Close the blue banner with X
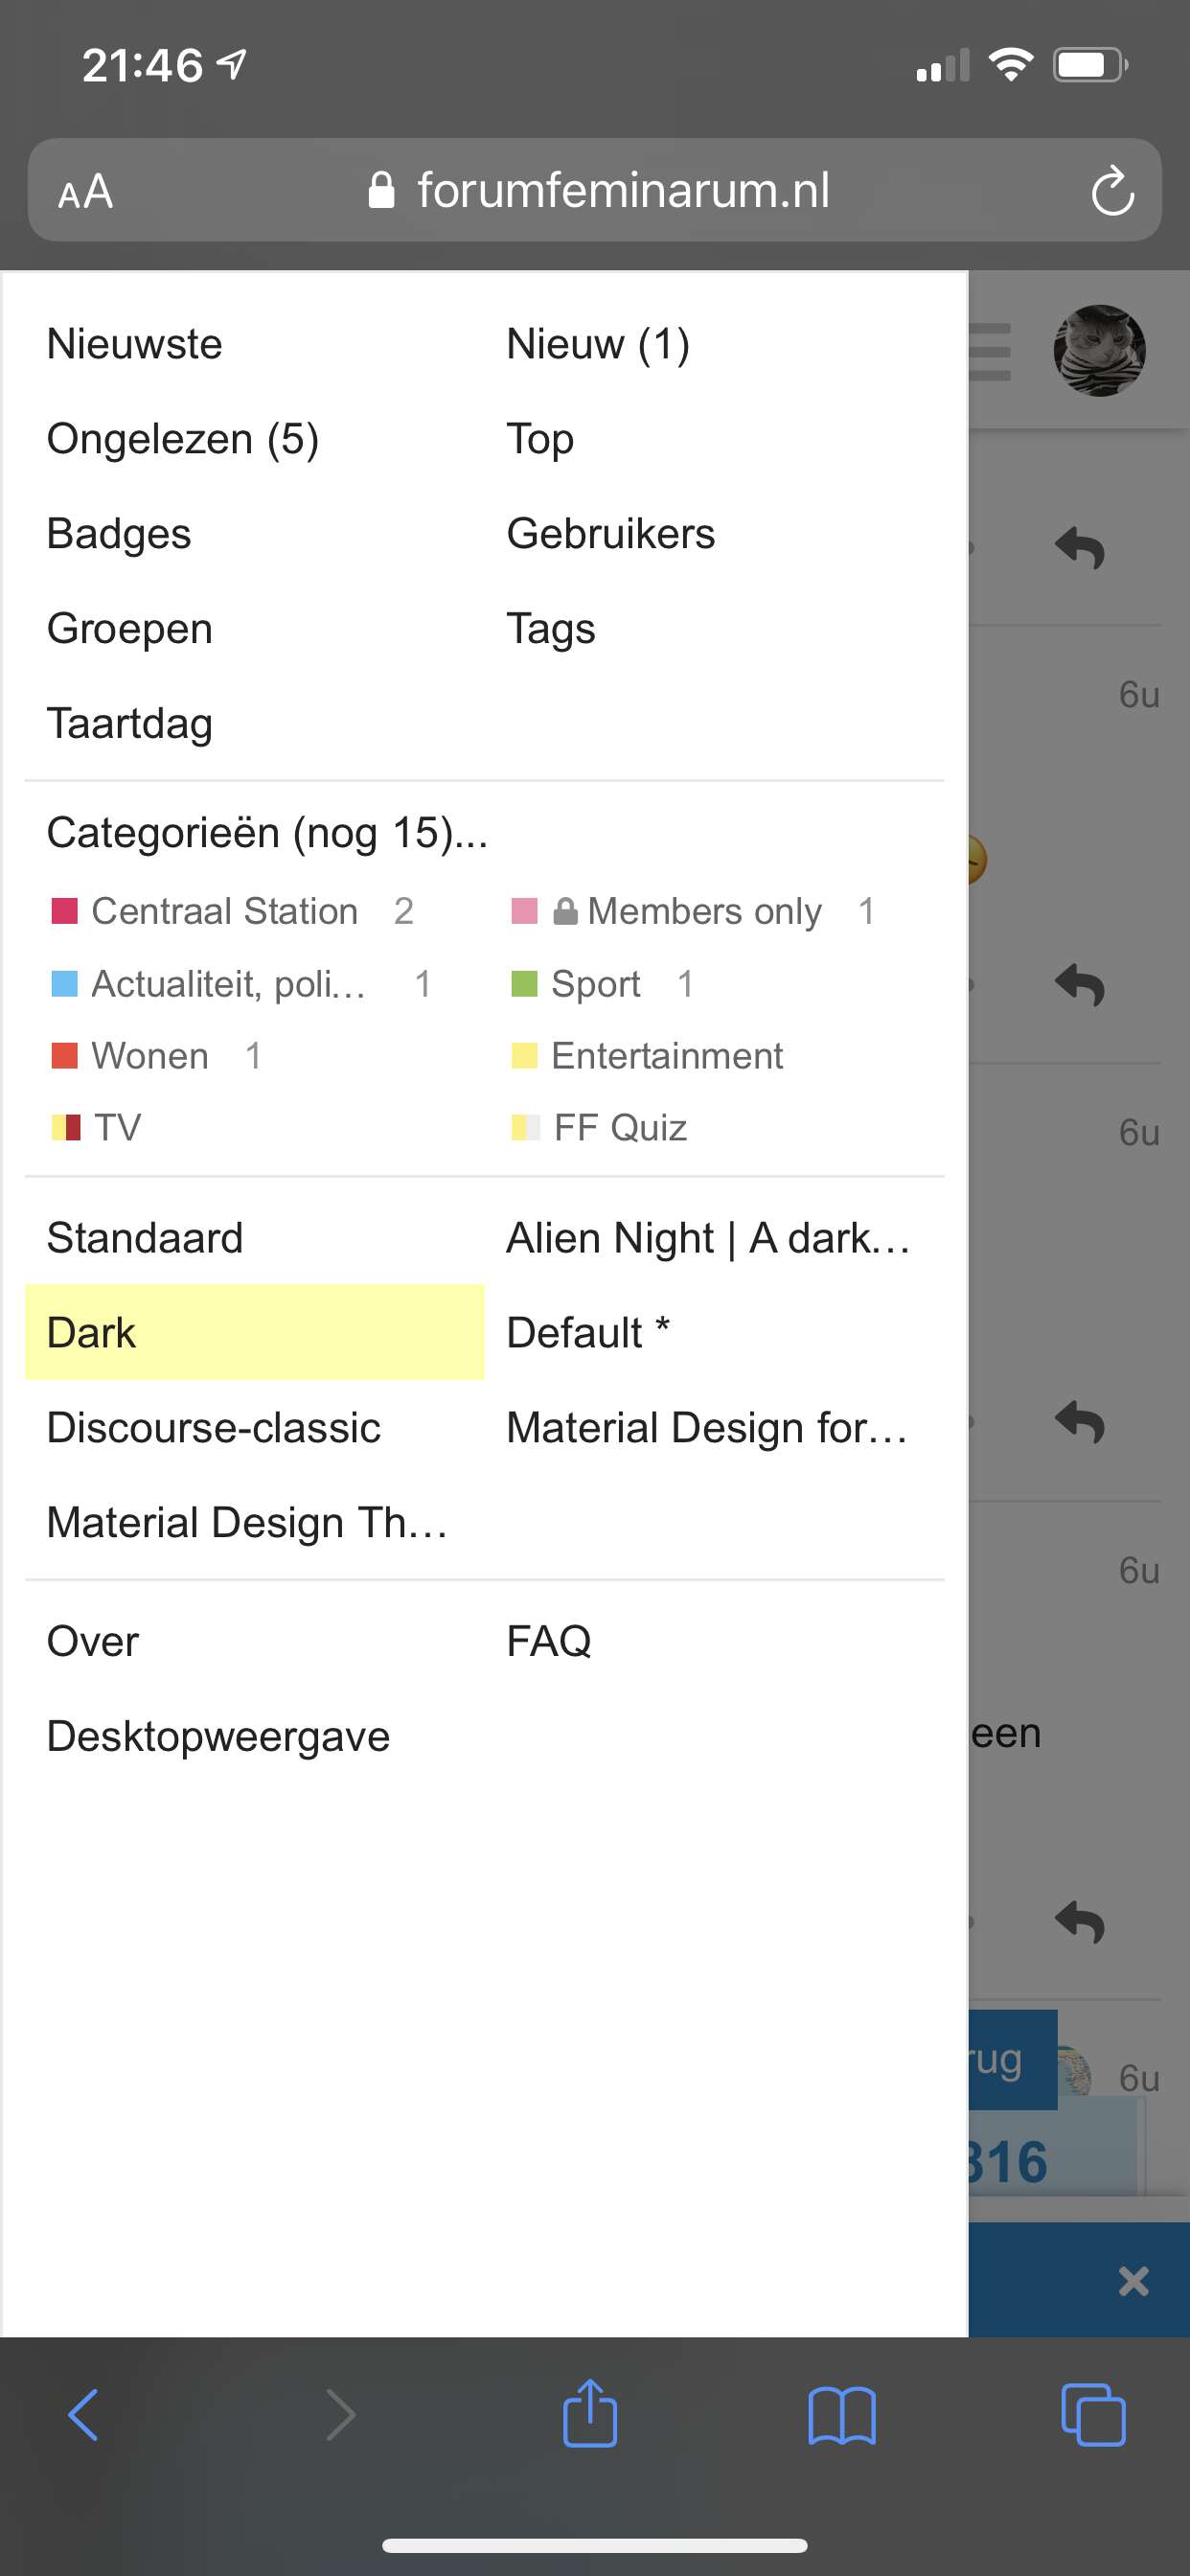 click(x=1133, y=2281)
